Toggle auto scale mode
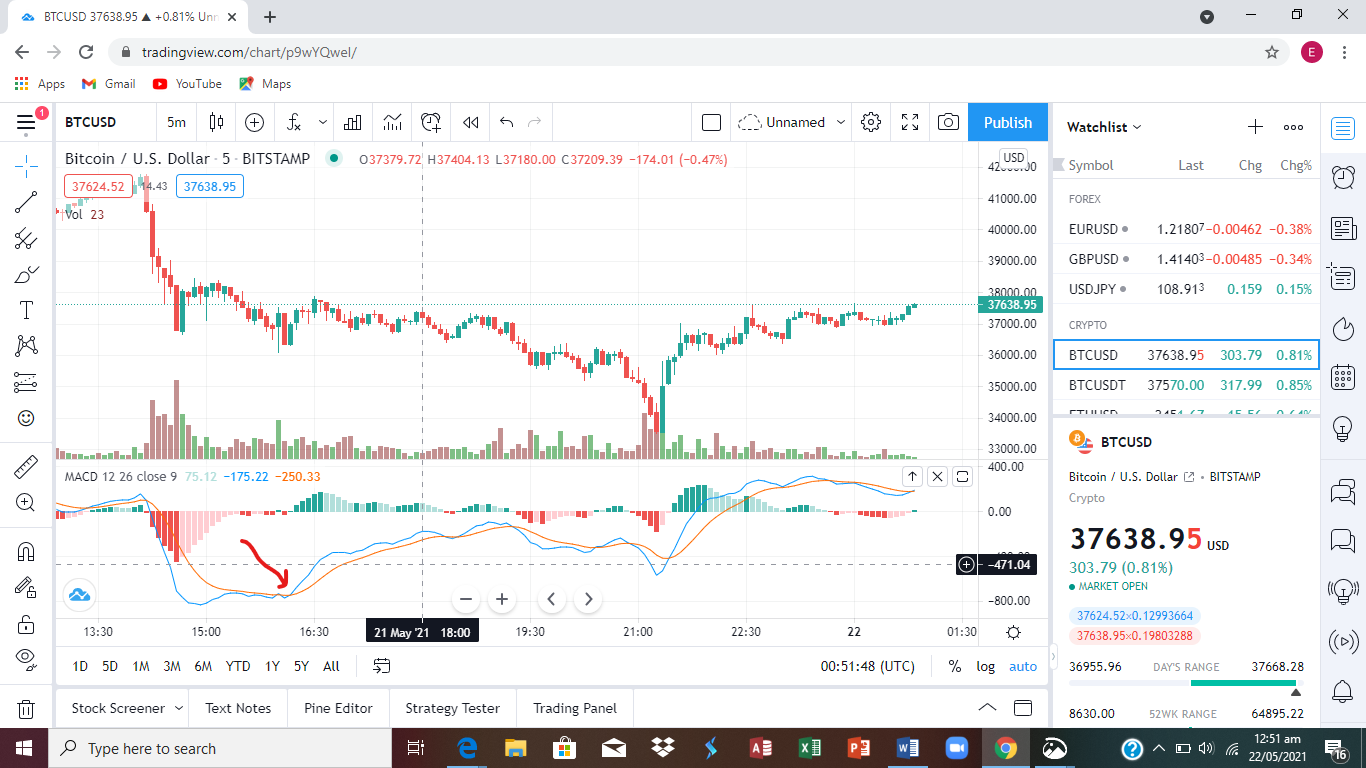 1023,666
